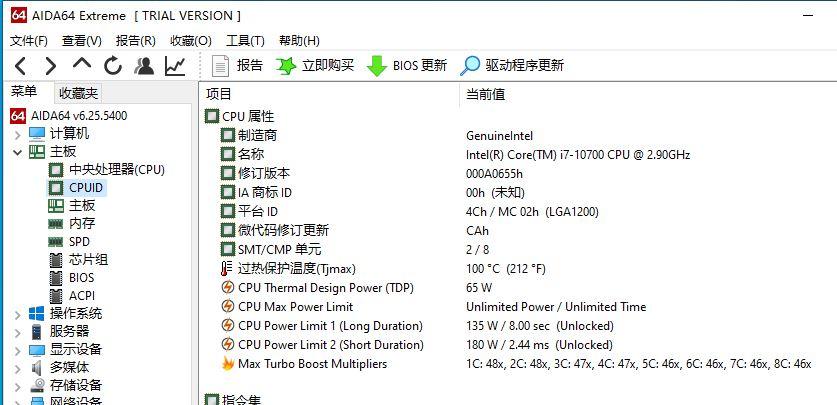Select the BIOS tree item
Image resolution: width=837 pixels, height=405 pixels.
(x=71, y=277)
